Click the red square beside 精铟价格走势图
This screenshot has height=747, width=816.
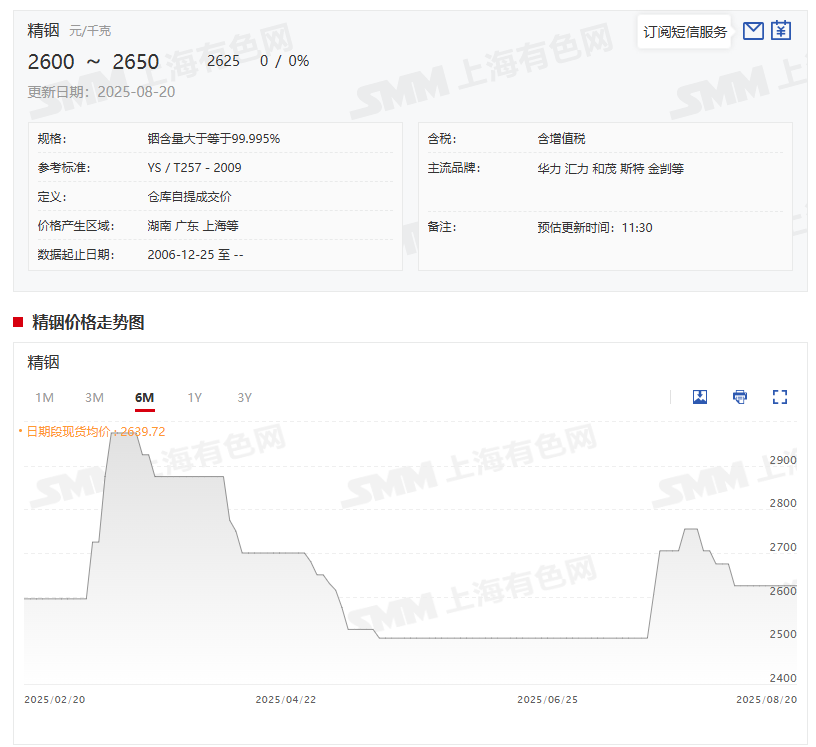(18, 322)
